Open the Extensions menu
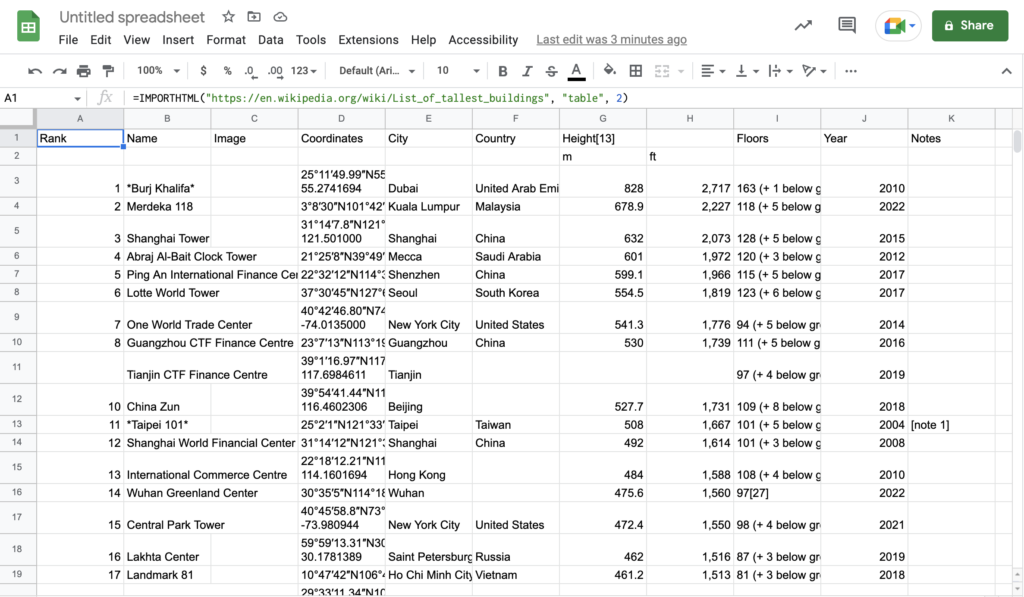 click(x=368, y=40)
